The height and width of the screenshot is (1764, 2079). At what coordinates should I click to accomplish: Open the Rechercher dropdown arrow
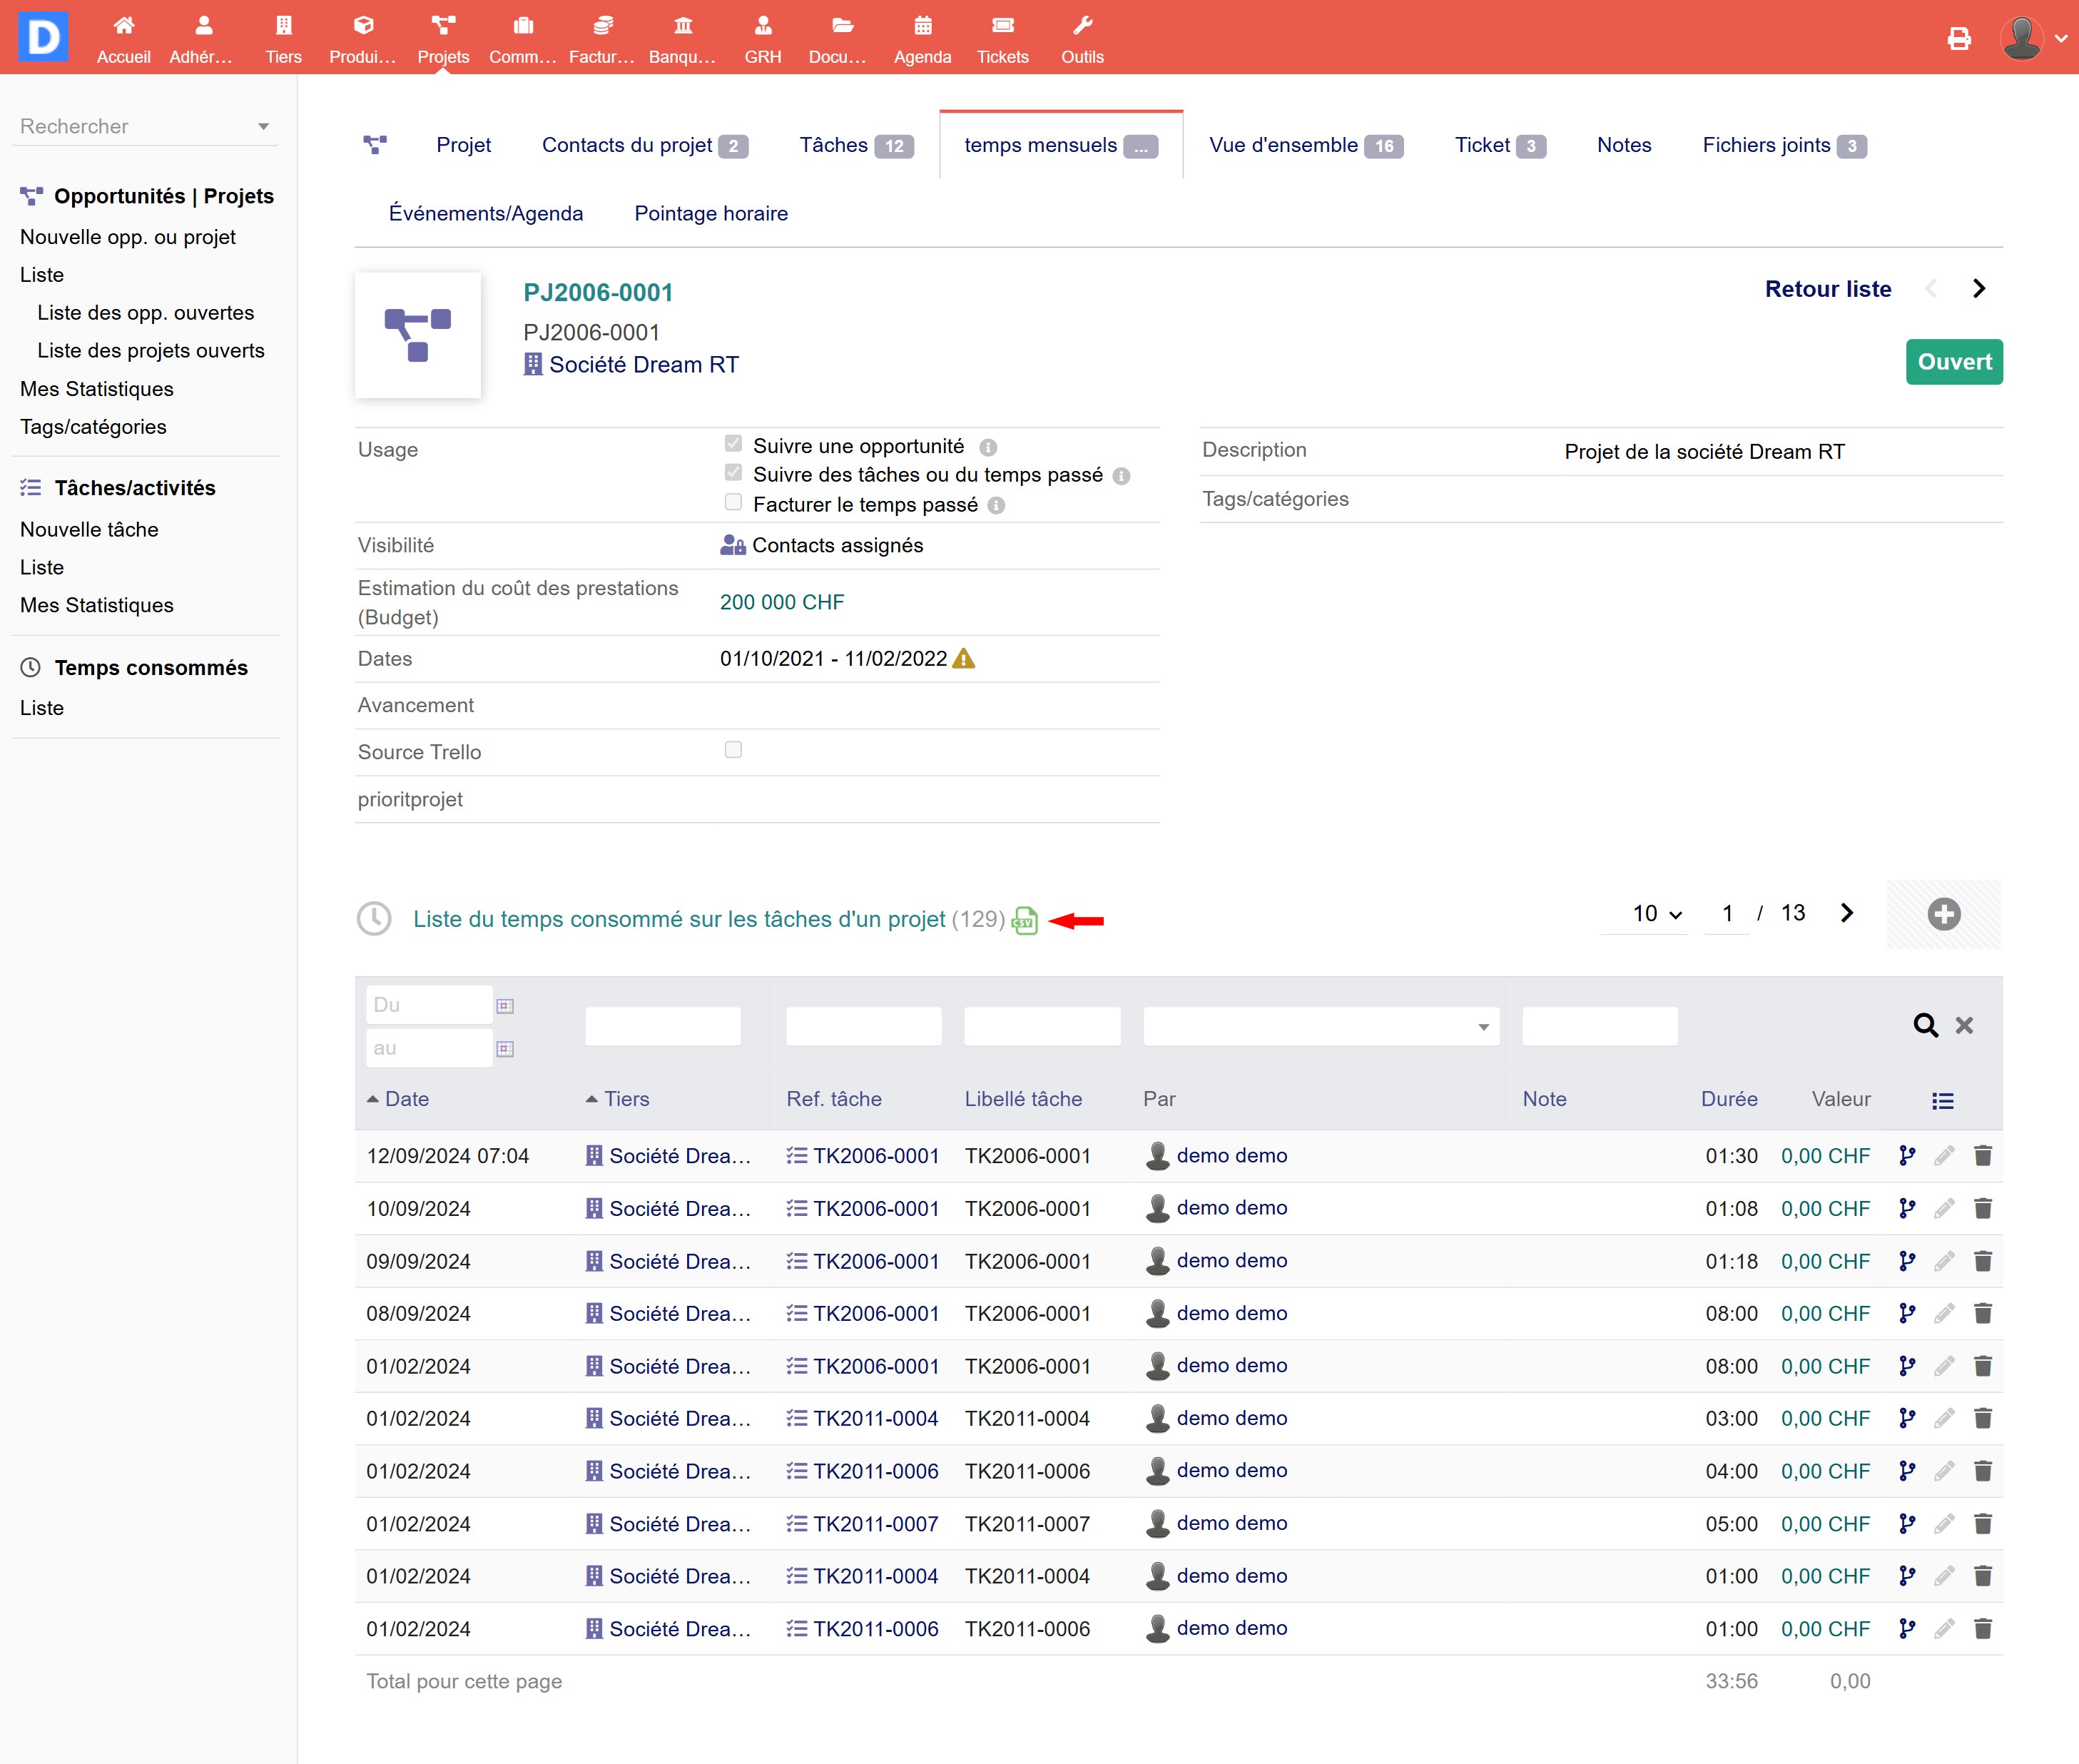click(x=263, y=127)
